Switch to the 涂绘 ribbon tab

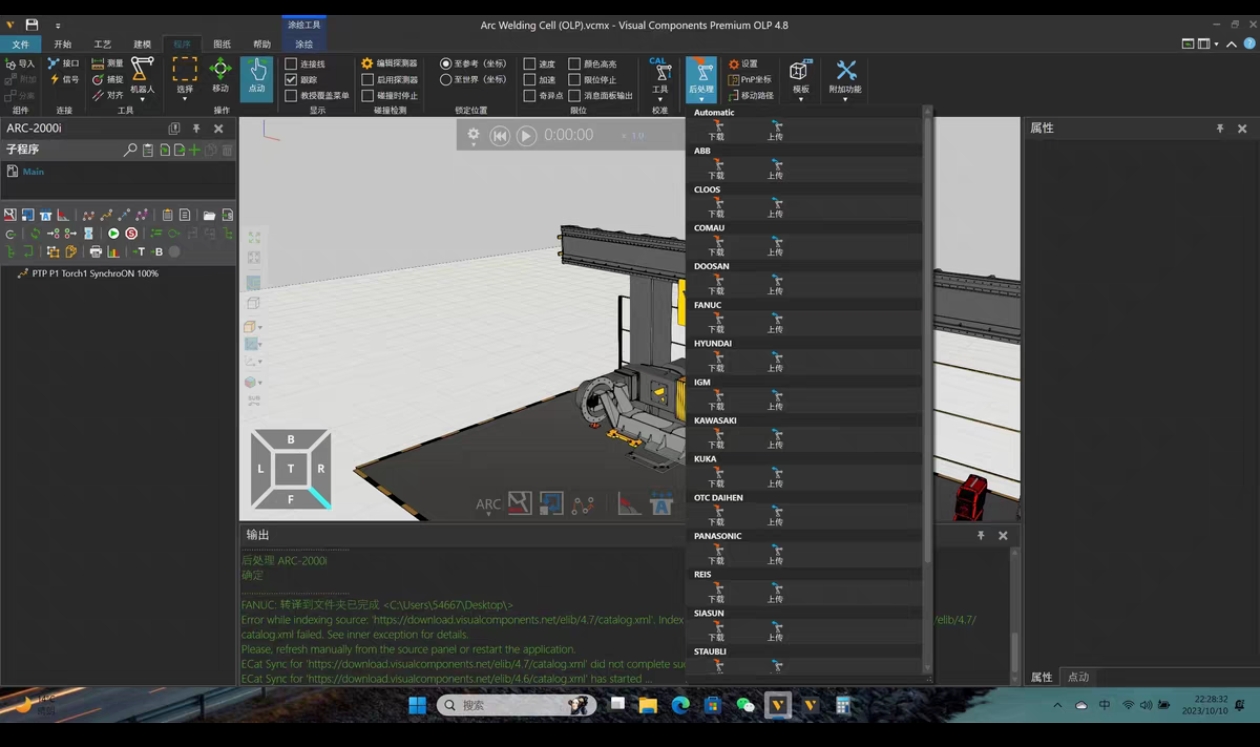(304, 44)
